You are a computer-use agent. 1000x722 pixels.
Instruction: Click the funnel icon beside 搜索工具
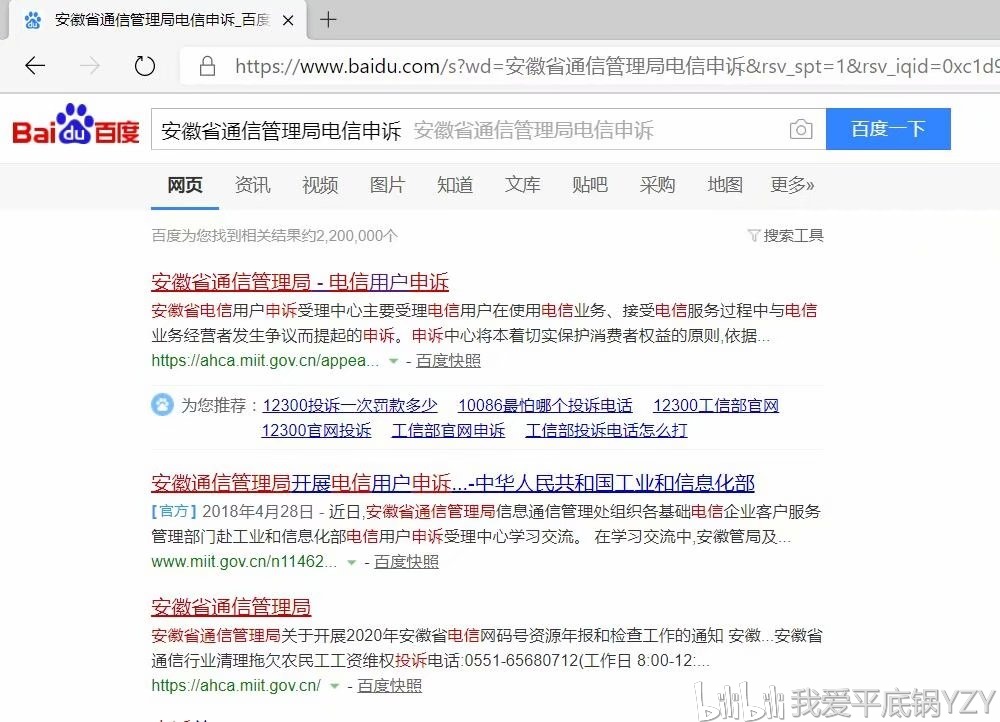pyautogui.click(x=754, y=236)
